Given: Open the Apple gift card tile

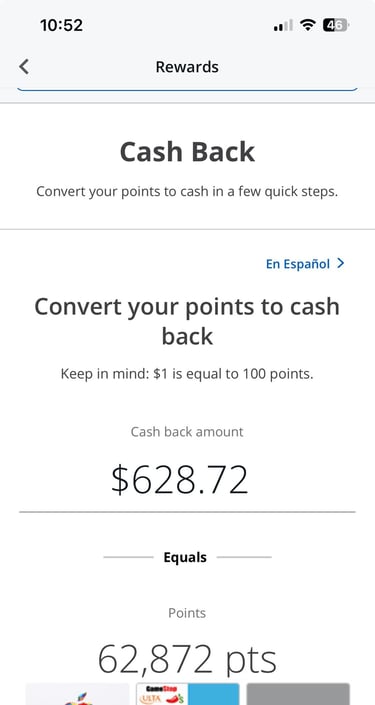Looking at the screenshot, I should 77,694.
